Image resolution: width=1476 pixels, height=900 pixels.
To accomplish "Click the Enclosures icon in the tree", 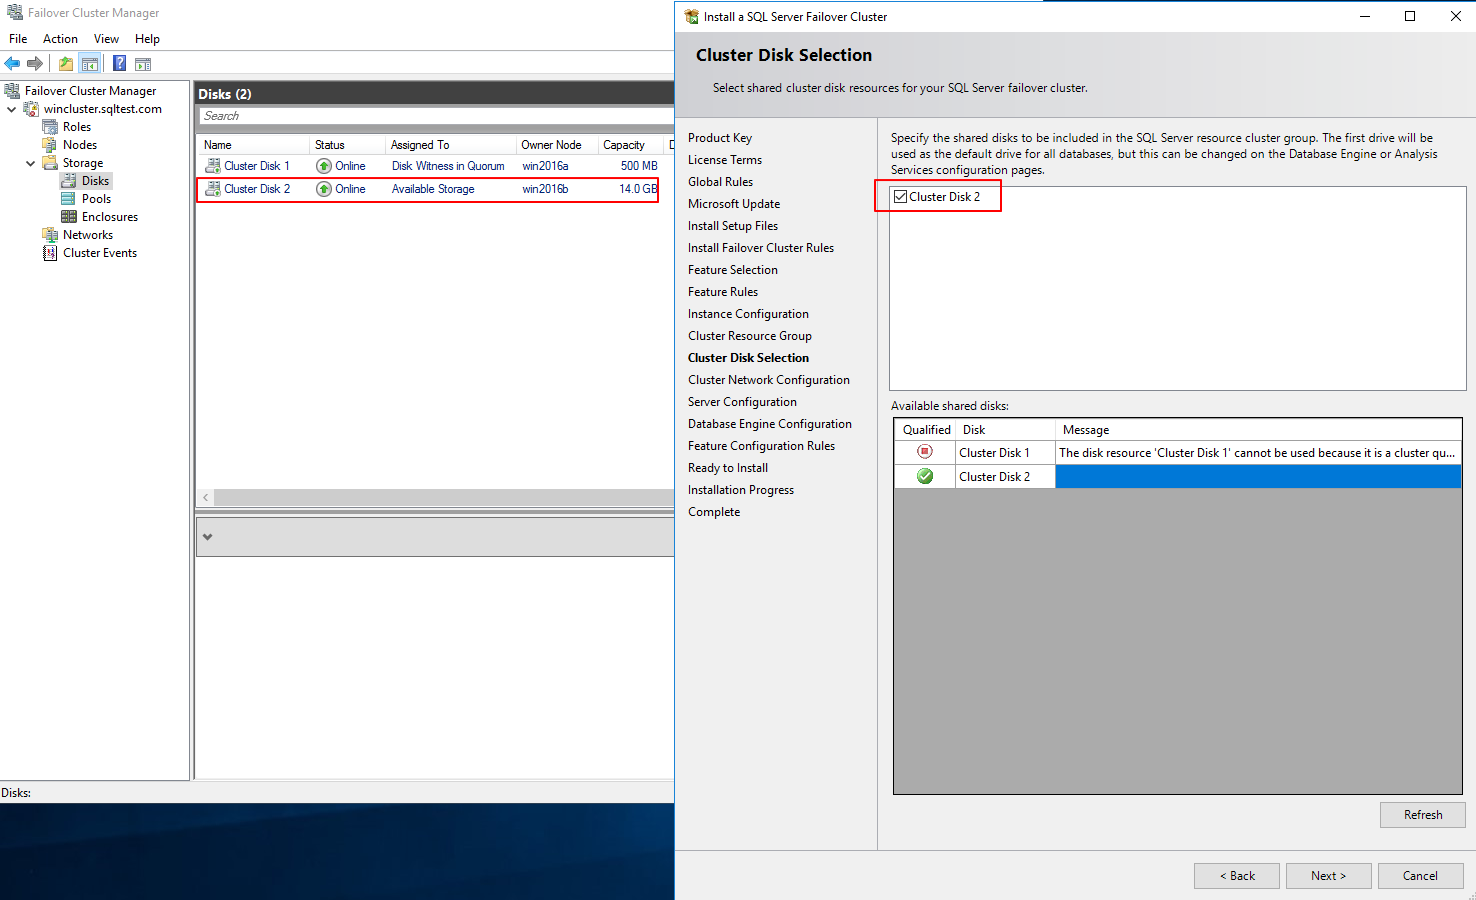I will [x=69, y=217].
